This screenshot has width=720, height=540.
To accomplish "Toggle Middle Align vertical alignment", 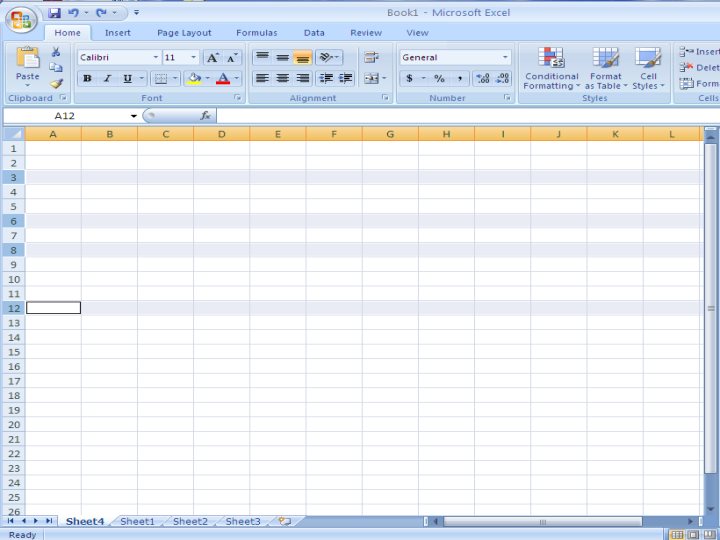I will click(282, 57).
